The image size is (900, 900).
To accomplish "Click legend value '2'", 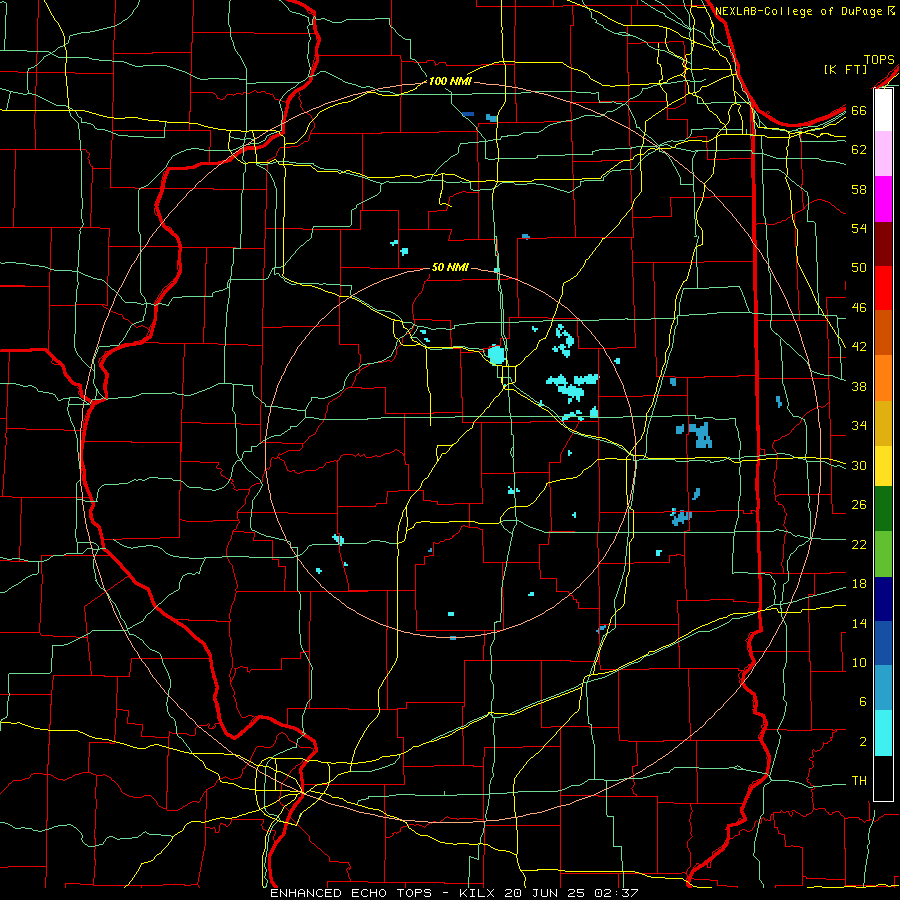I will coord(862,742).
